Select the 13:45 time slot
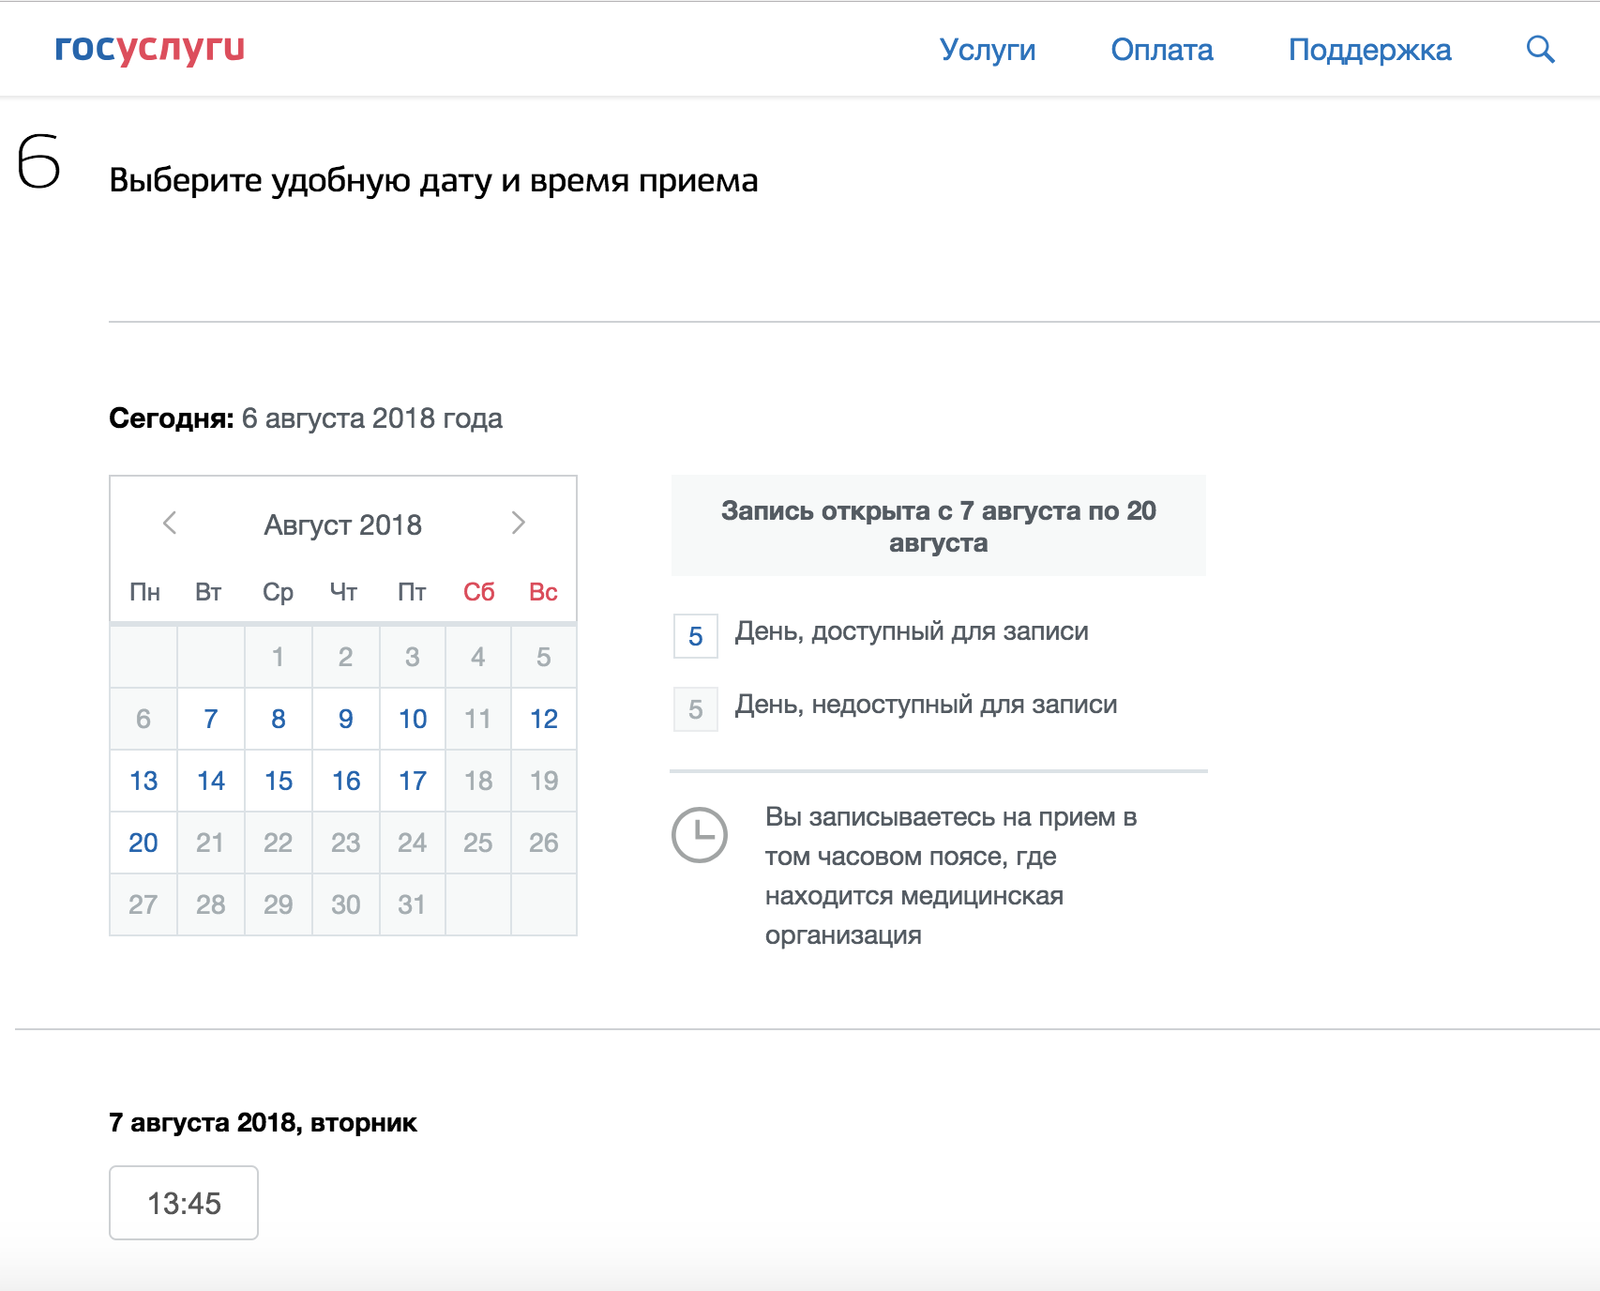The image size is (1600, 1291). tap(184, 1203)
